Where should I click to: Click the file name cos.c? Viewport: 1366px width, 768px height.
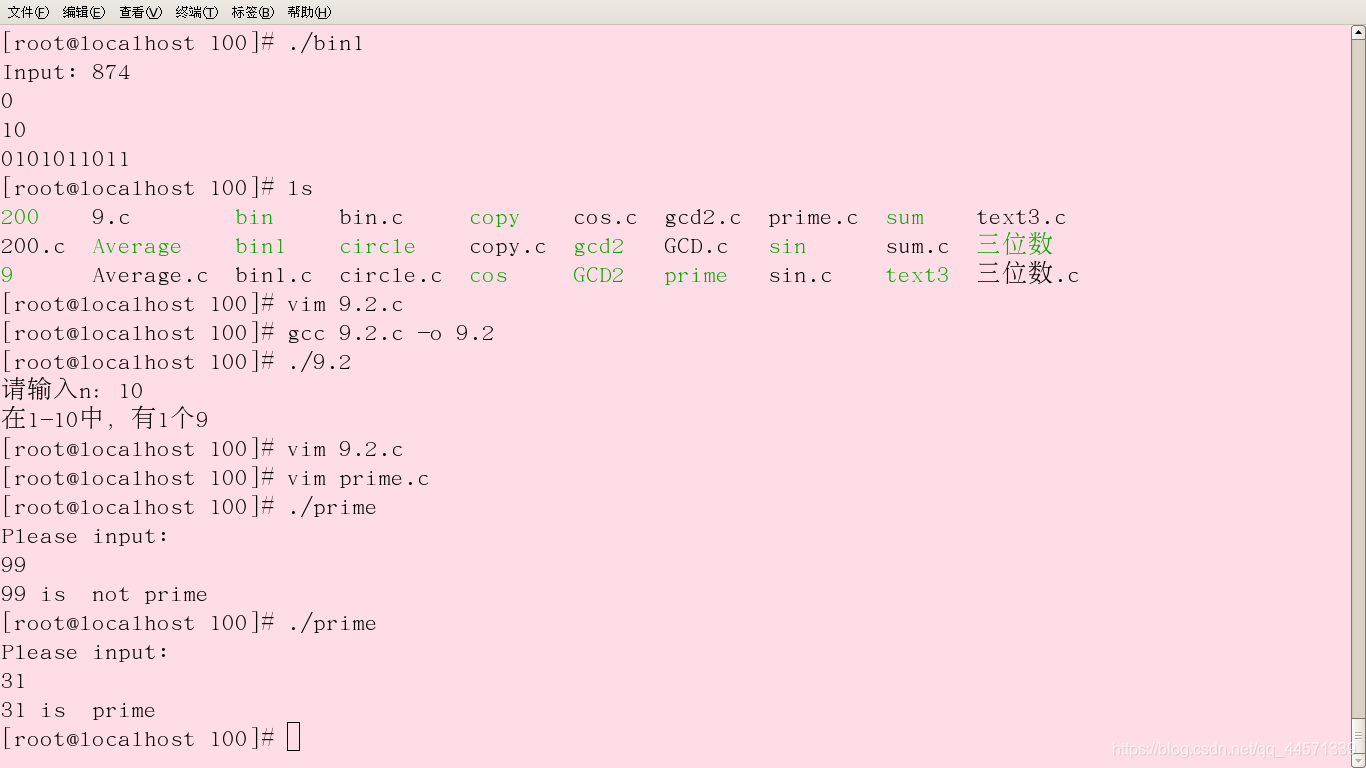[x=605, y=218]
